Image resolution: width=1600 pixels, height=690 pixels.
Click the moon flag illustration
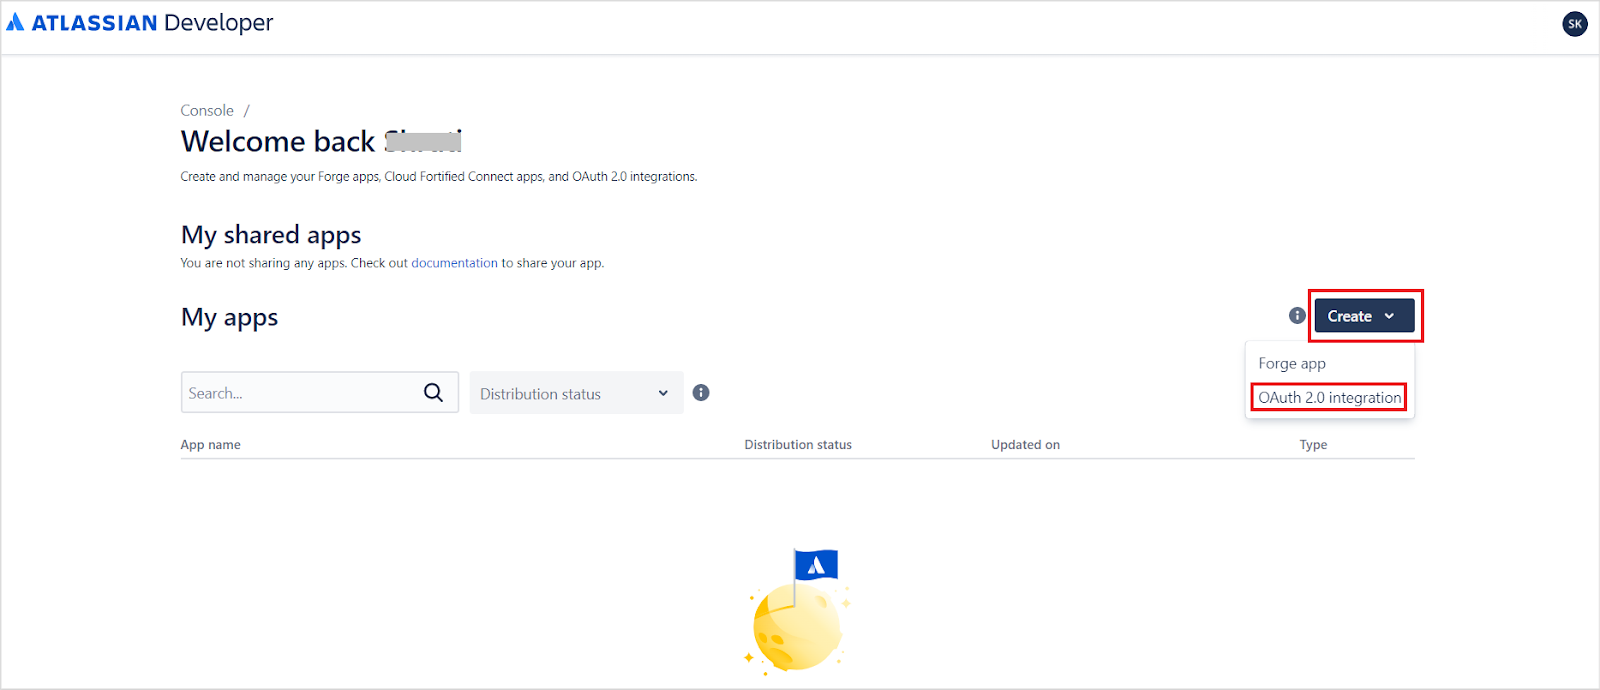pyautogui.click(x=798, y=612)
